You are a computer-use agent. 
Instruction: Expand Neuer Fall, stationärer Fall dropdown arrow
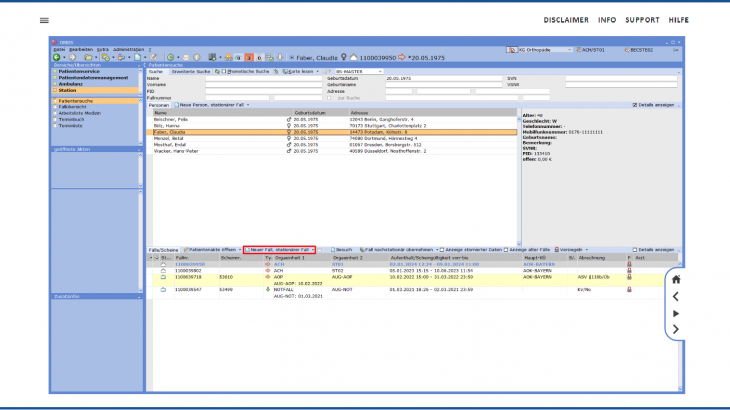tap(312, 249)
